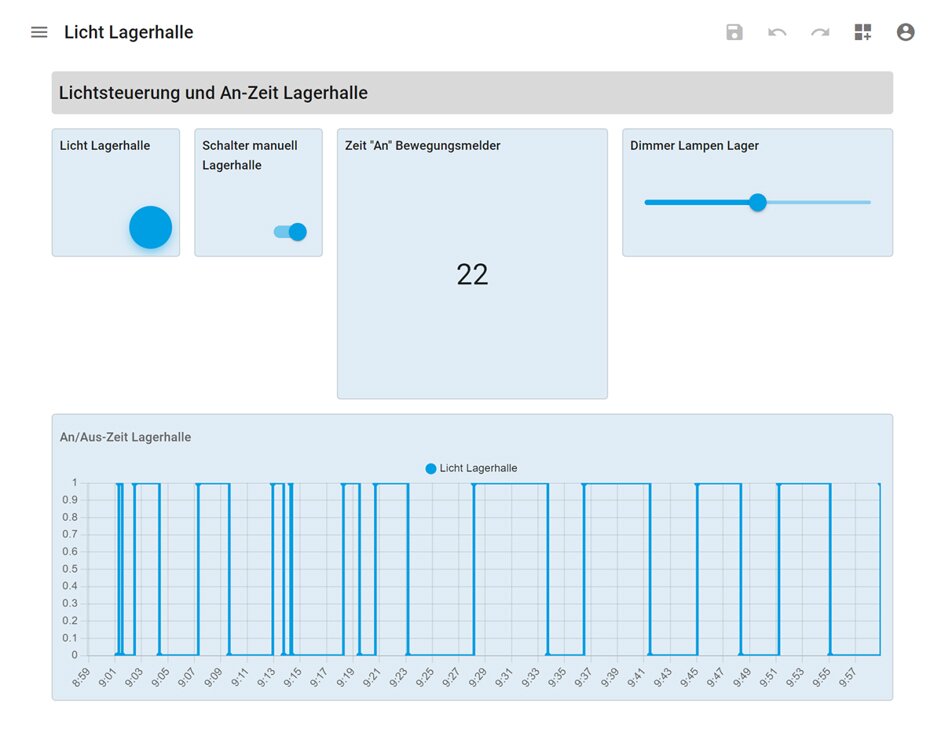This screenshot has height=740, width=945.
Task: Click the Lichtsteuerung und An-Zeit Lagerhalle header
Action: point(213,93)
